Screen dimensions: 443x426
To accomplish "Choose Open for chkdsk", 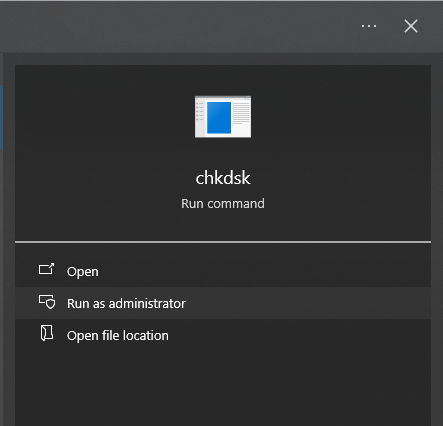I will click(x=223, y=271).
